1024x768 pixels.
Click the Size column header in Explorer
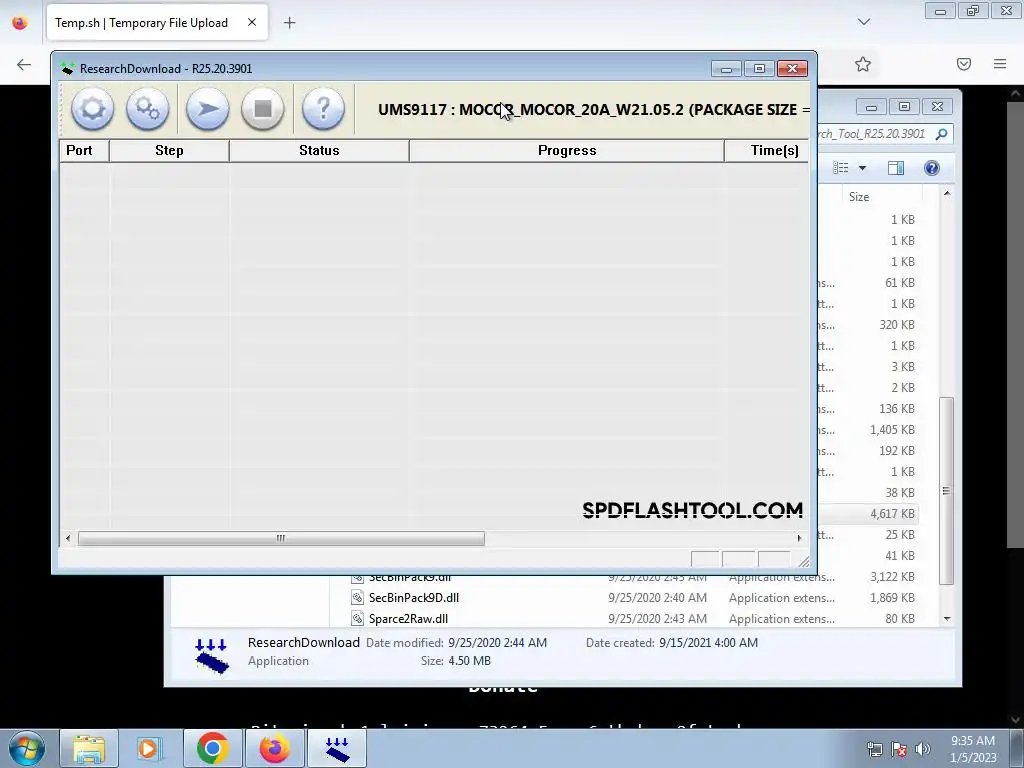click(x=859, y=197)
